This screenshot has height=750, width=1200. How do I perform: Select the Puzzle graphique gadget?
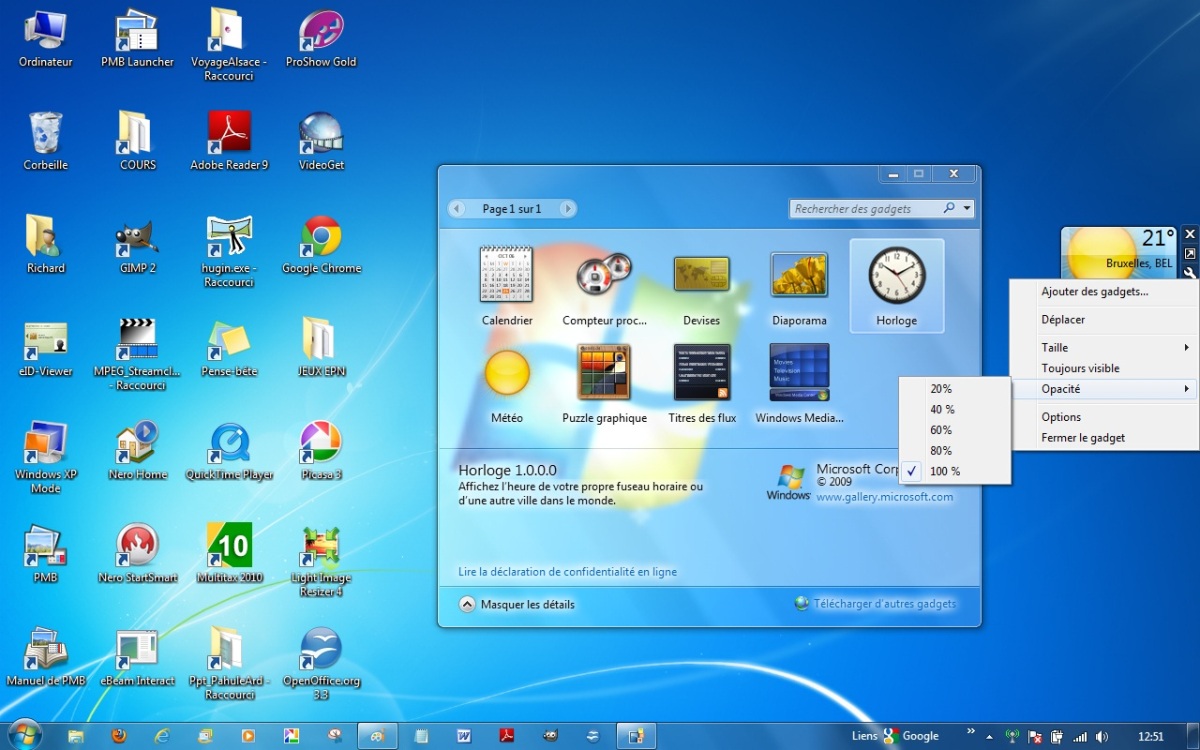point(604,383)
